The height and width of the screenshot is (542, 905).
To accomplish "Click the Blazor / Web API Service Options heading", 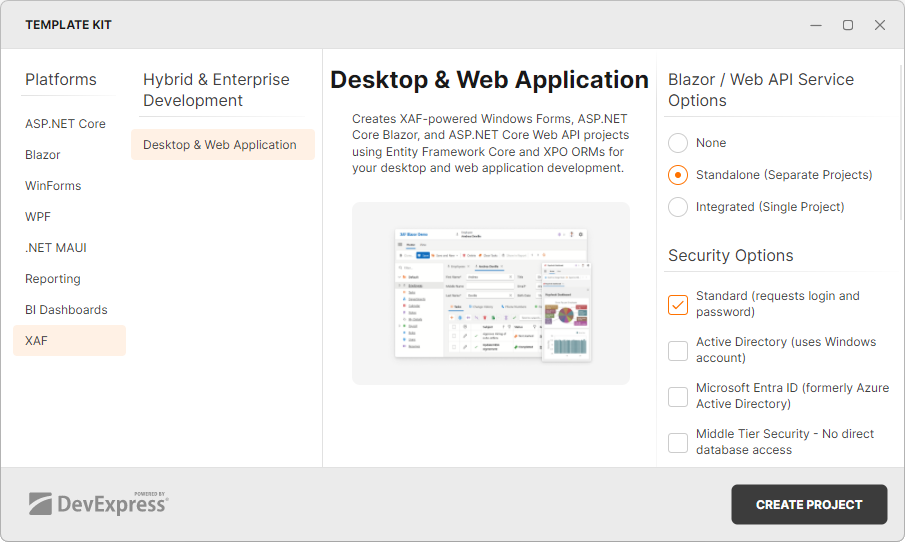I will click(761, 90).
